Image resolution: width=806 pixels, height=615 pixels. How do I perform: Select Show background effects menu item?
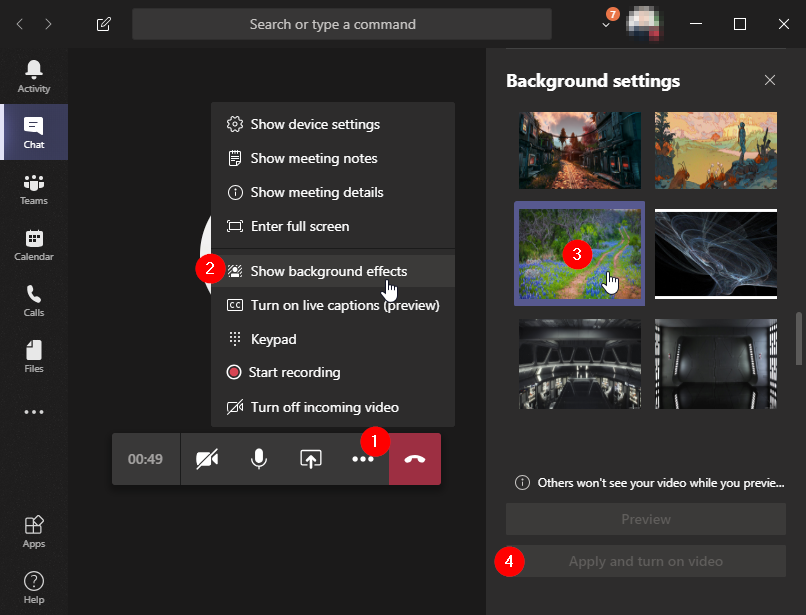coord(328,271)
